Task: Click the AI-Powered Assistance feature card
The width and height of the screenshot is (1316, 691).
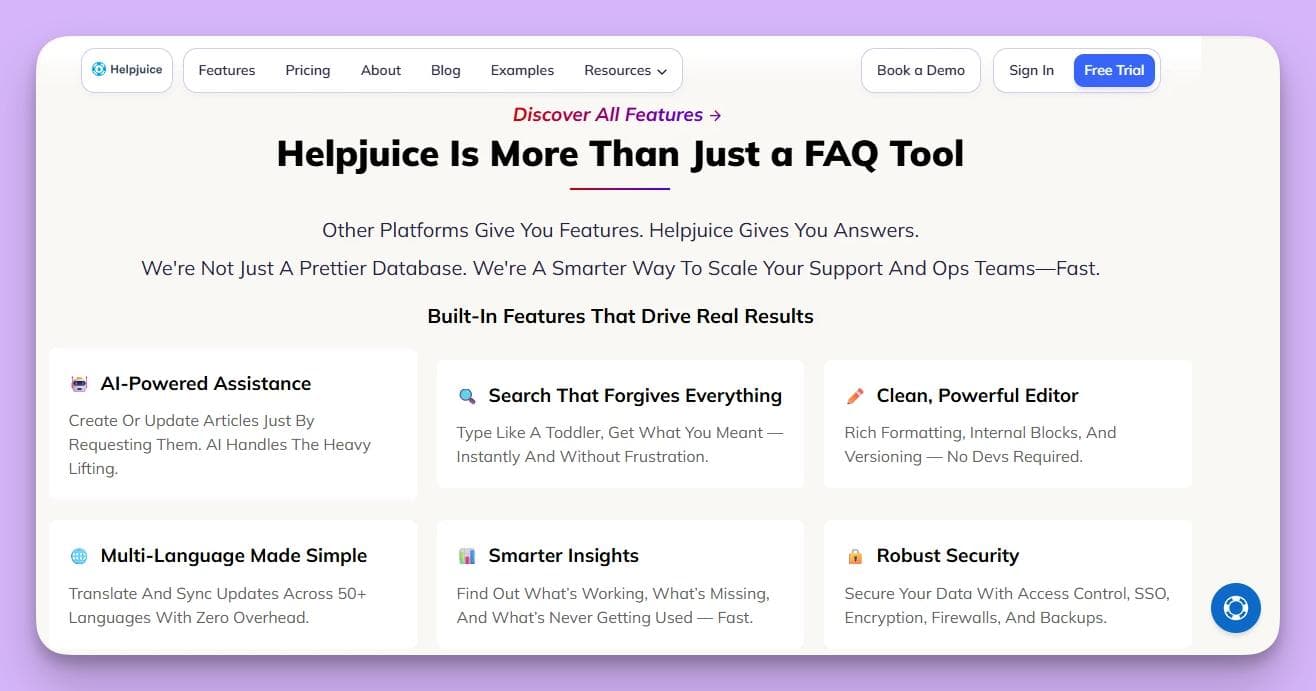Action: pos(233,424)
